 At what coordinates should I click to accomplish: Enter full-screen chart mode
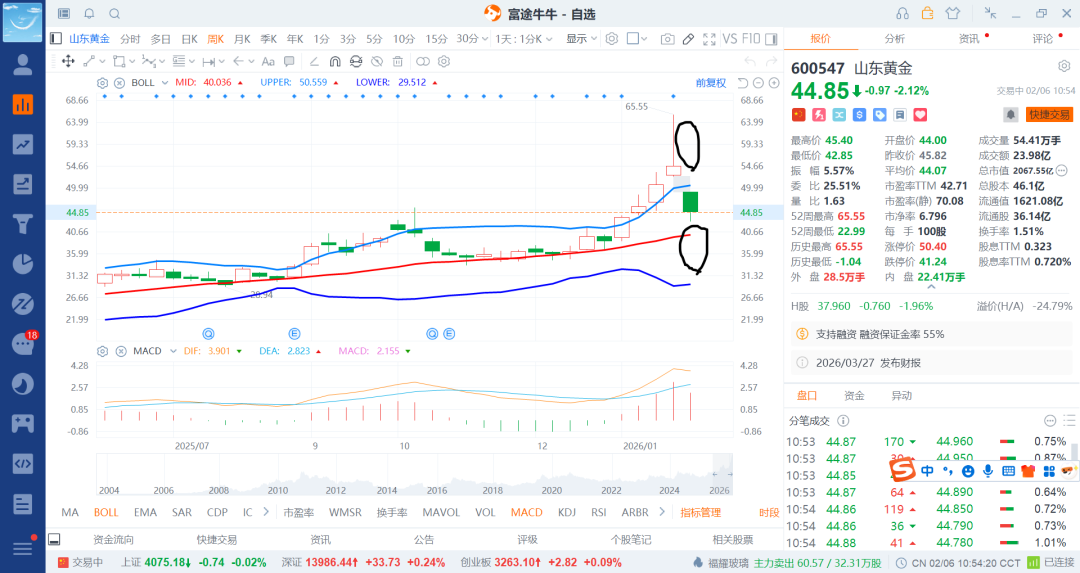point(709,39)
